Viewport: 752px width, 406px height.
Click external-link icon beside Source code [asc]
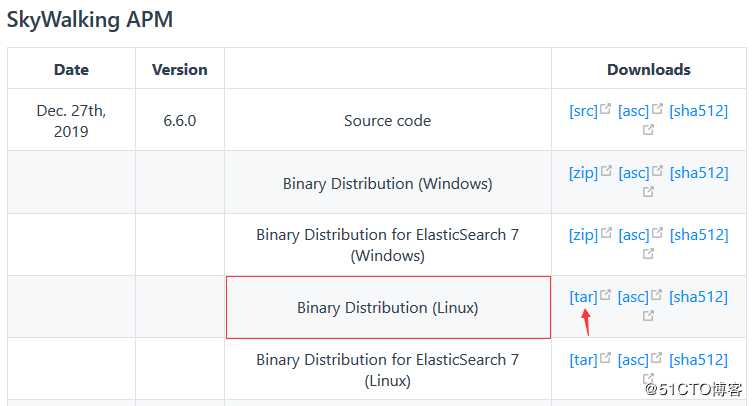(657, 108)
